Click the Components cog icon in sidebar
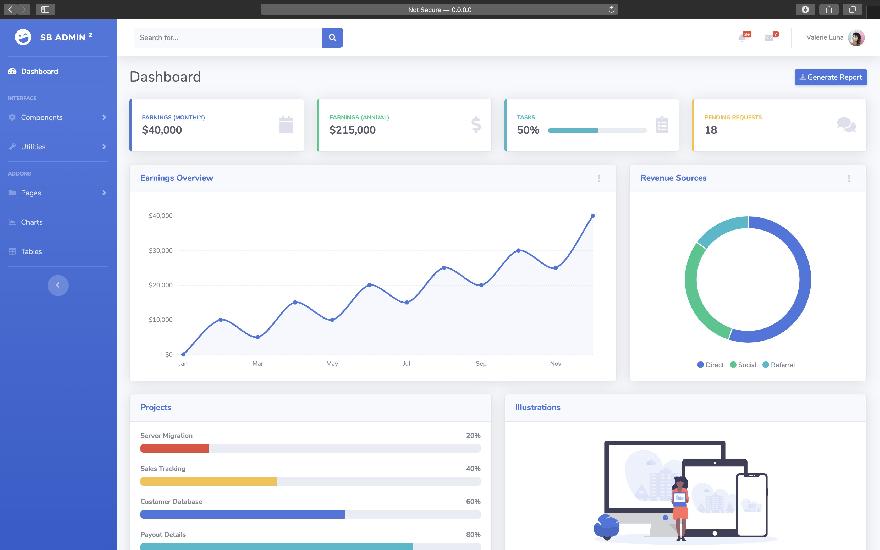Viewport: 880px width, 550px height. [x=12, y=117]
